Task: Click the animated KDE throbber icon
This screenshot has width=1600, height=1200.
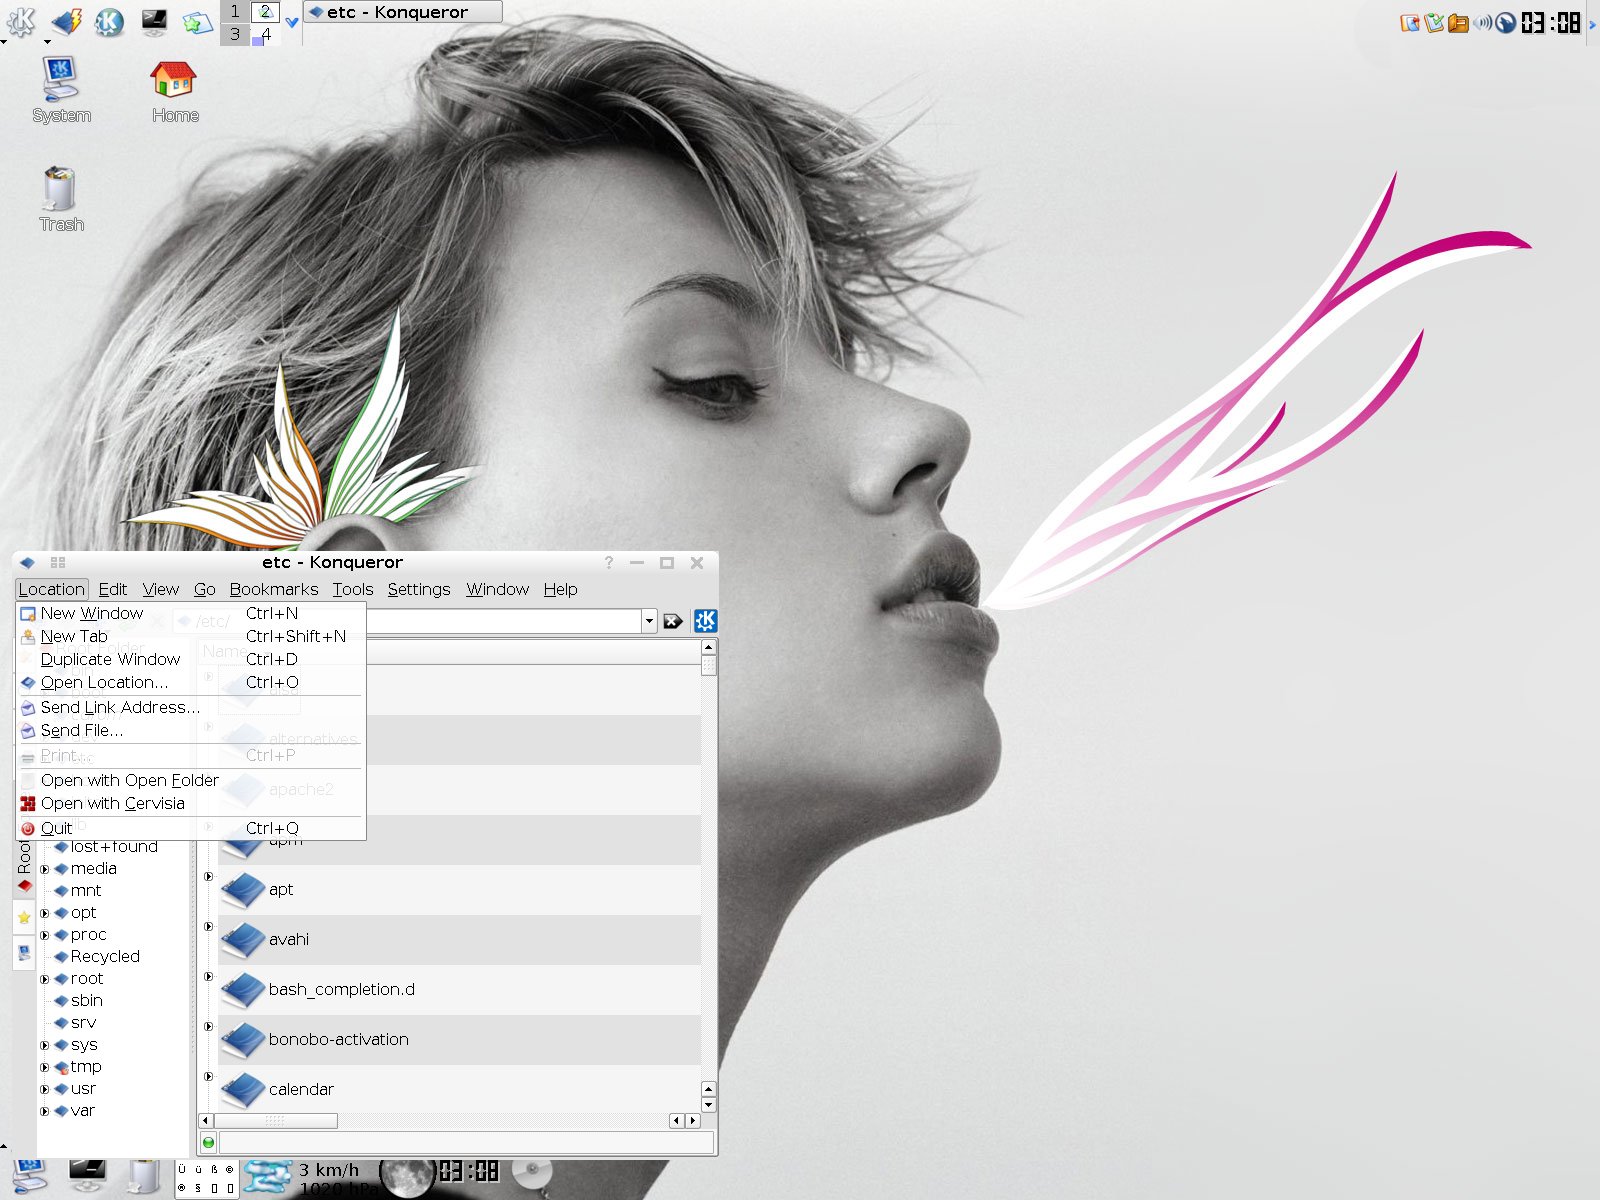Action: coord(705,621)
